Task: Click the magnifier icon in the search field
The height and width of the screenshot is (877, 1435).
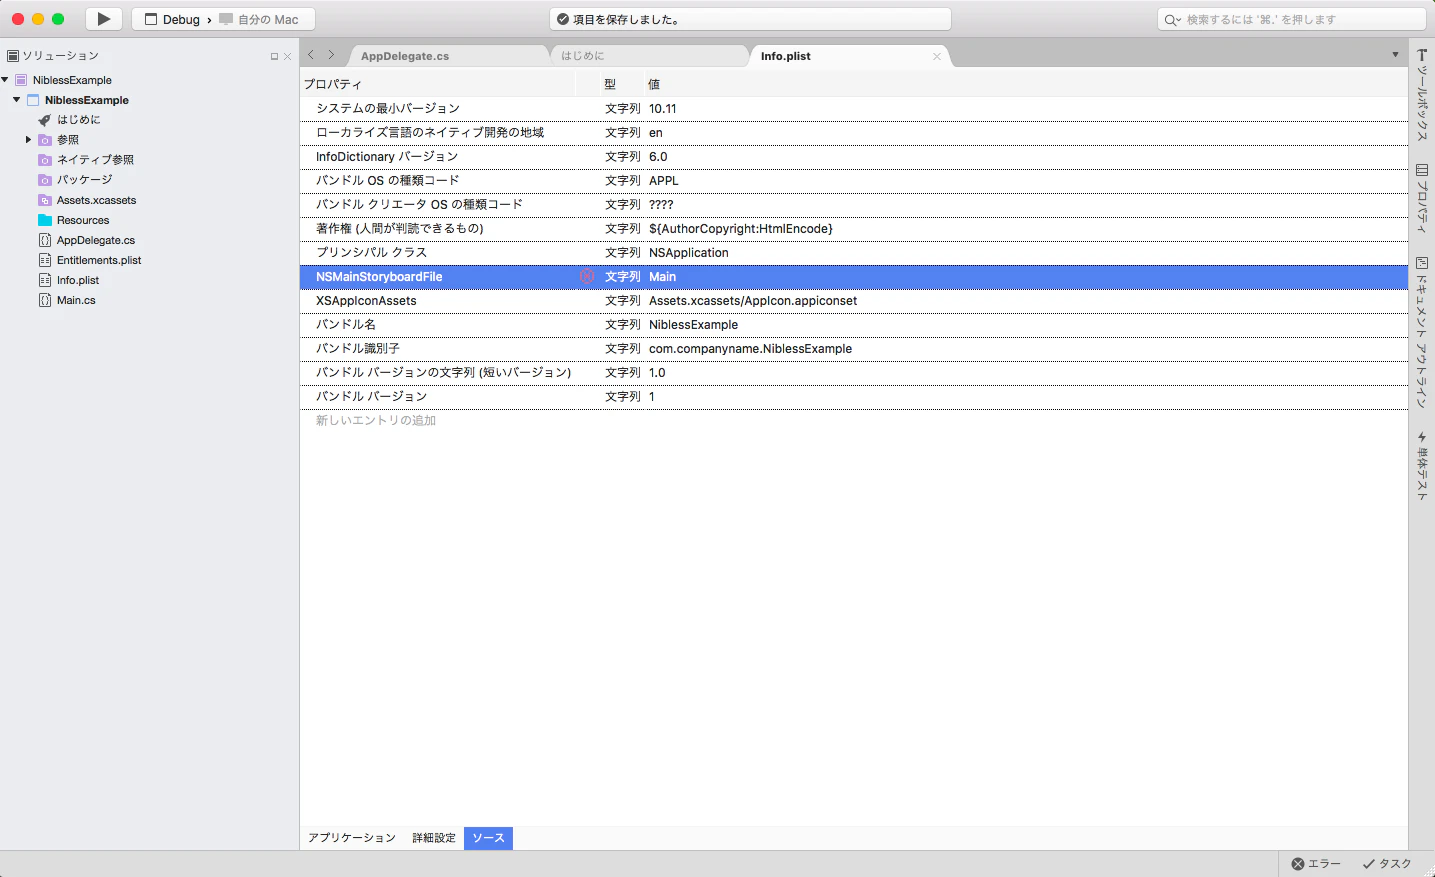Action: click(1172, 20)
